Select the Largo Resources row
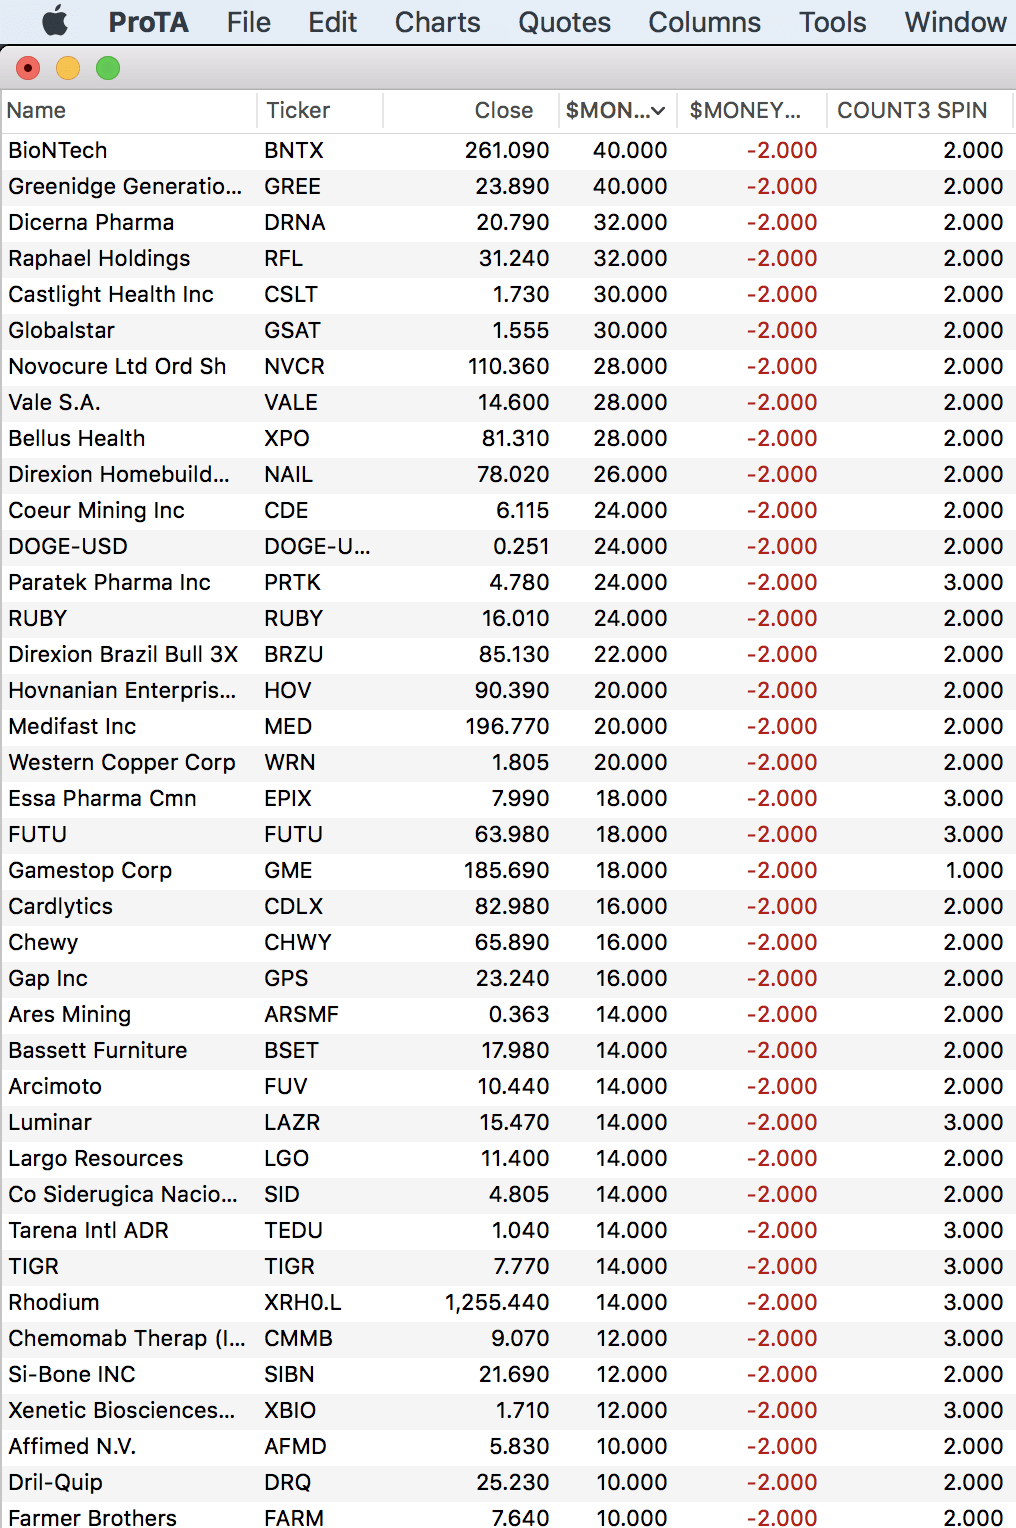 tap(508, 1158)
